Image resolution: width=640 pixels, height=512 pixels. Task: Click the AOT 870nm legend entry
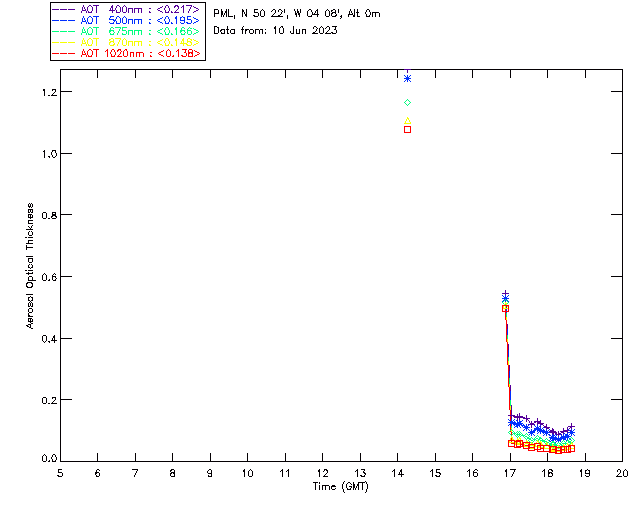pos(126,42)
